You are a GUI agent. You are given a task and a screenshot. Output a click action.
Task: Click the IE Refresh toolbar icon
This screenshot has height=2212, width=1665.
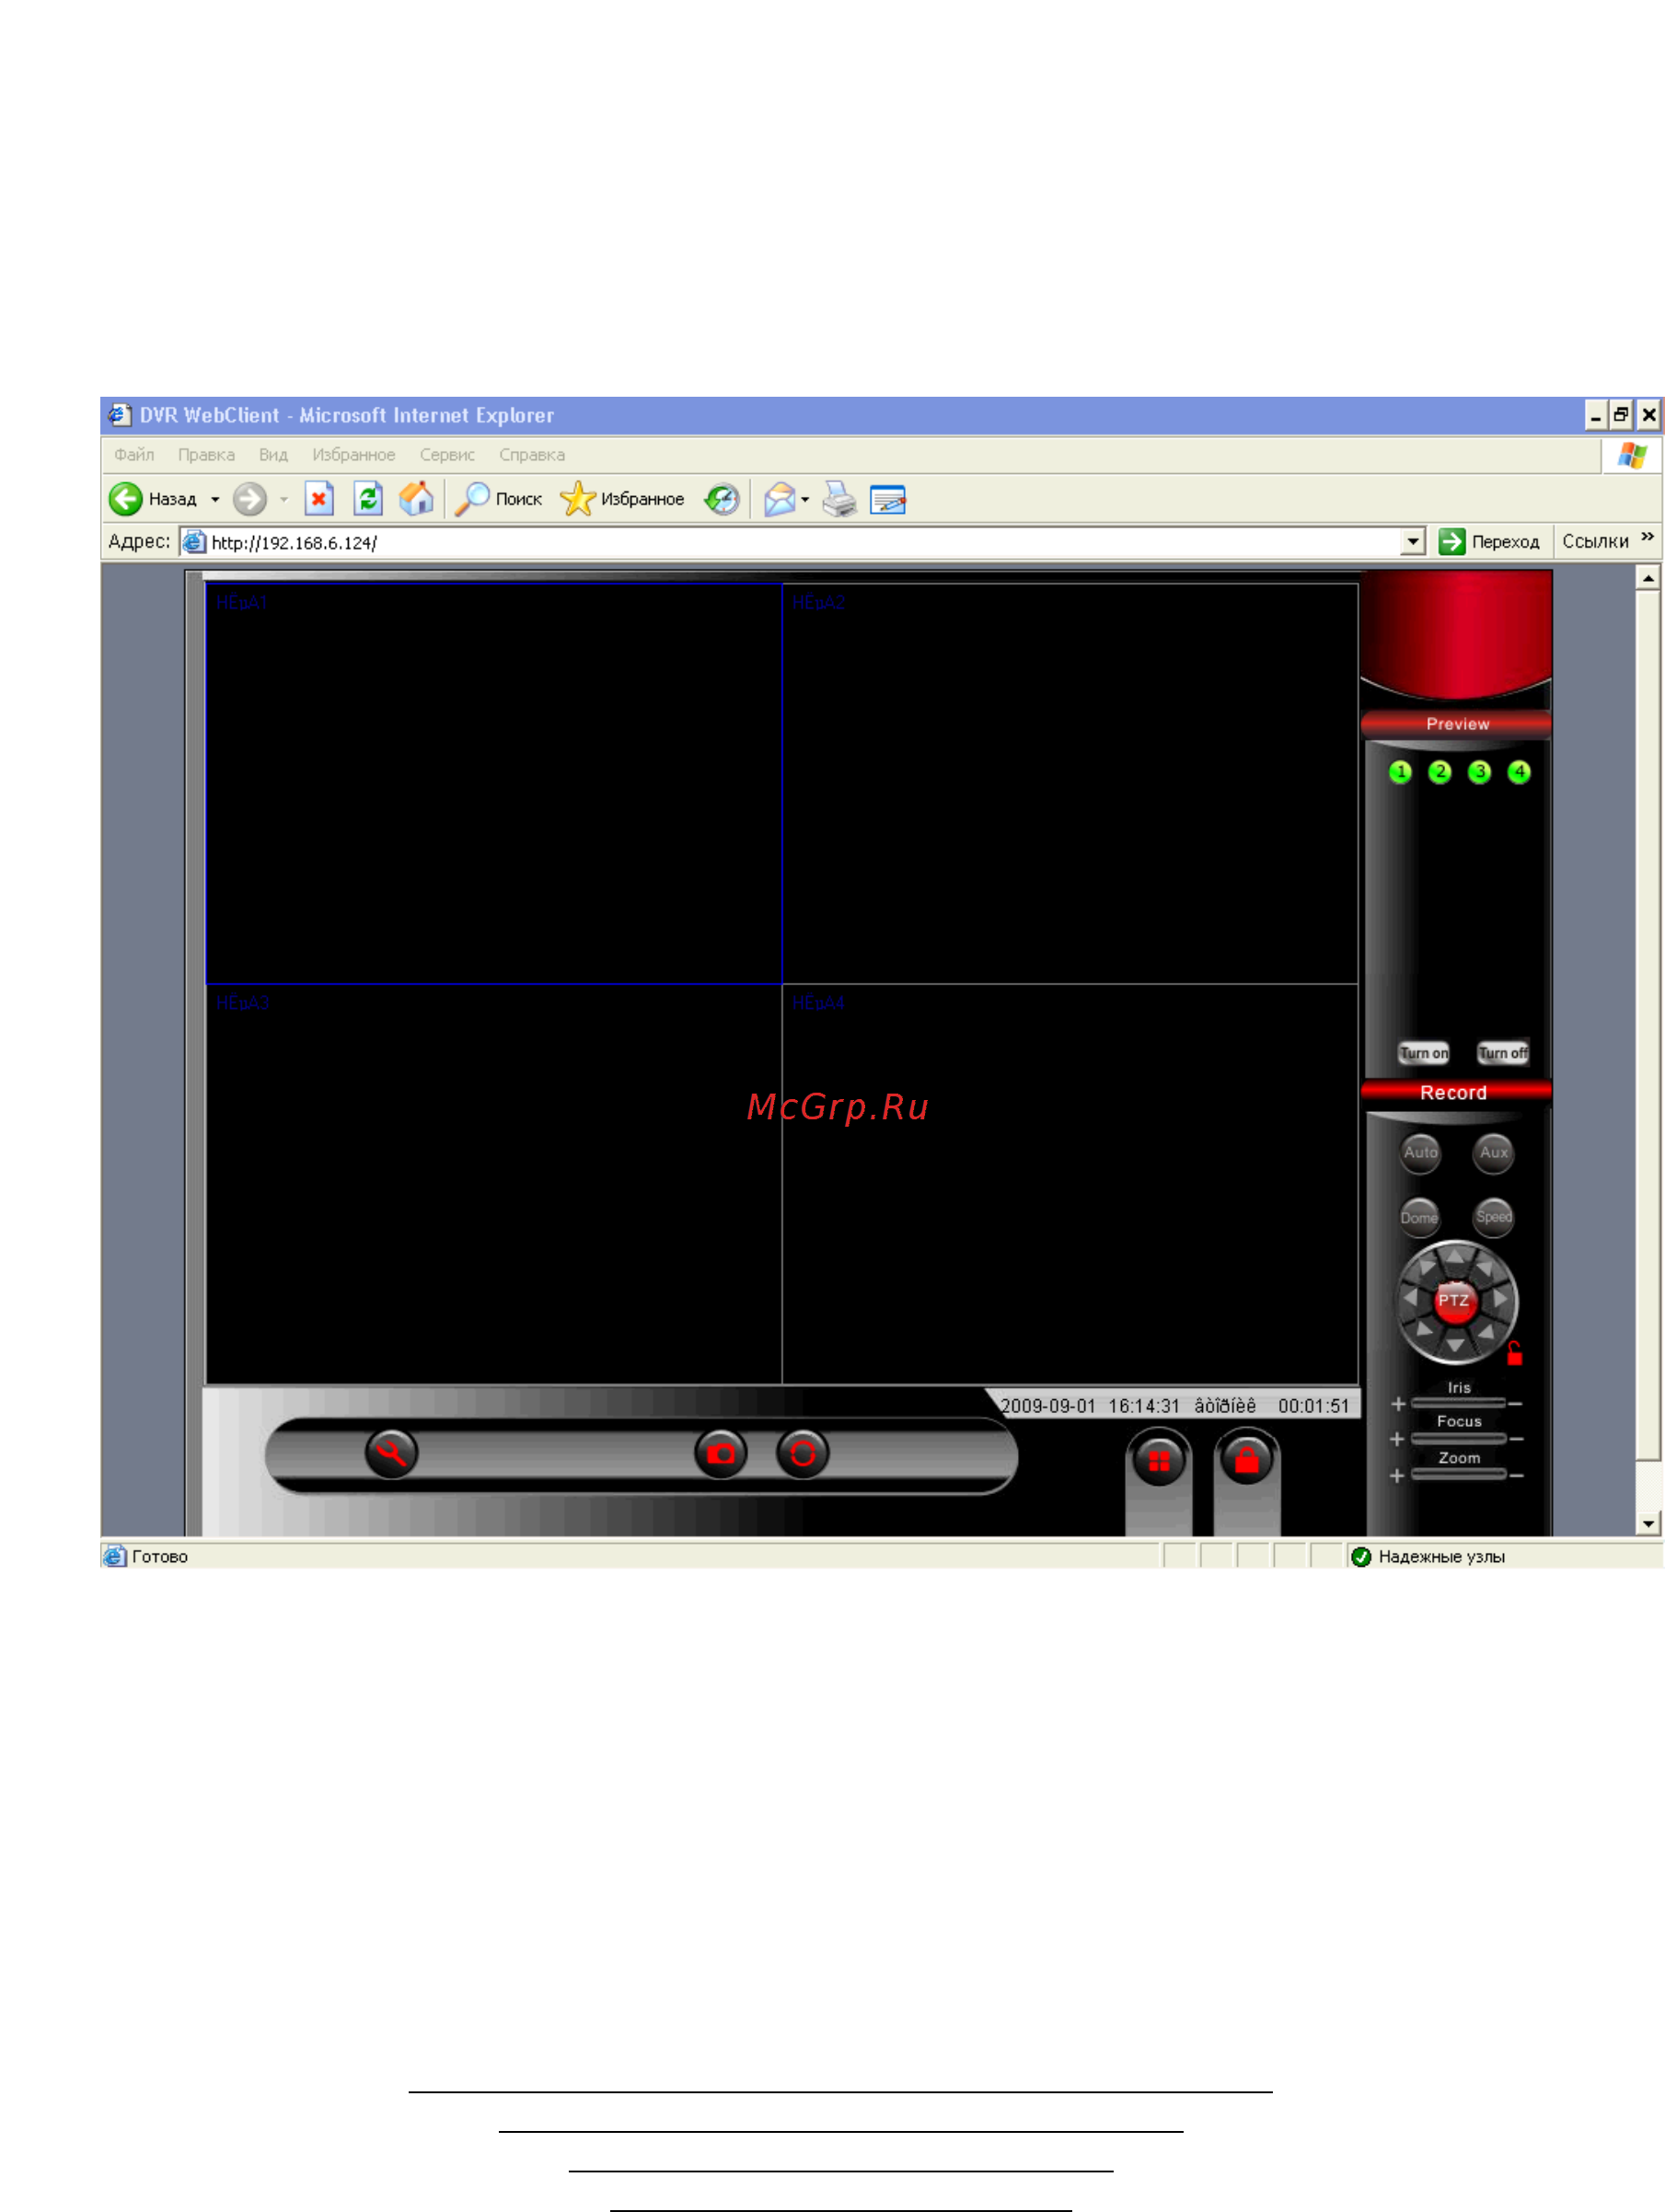point(368,498)
